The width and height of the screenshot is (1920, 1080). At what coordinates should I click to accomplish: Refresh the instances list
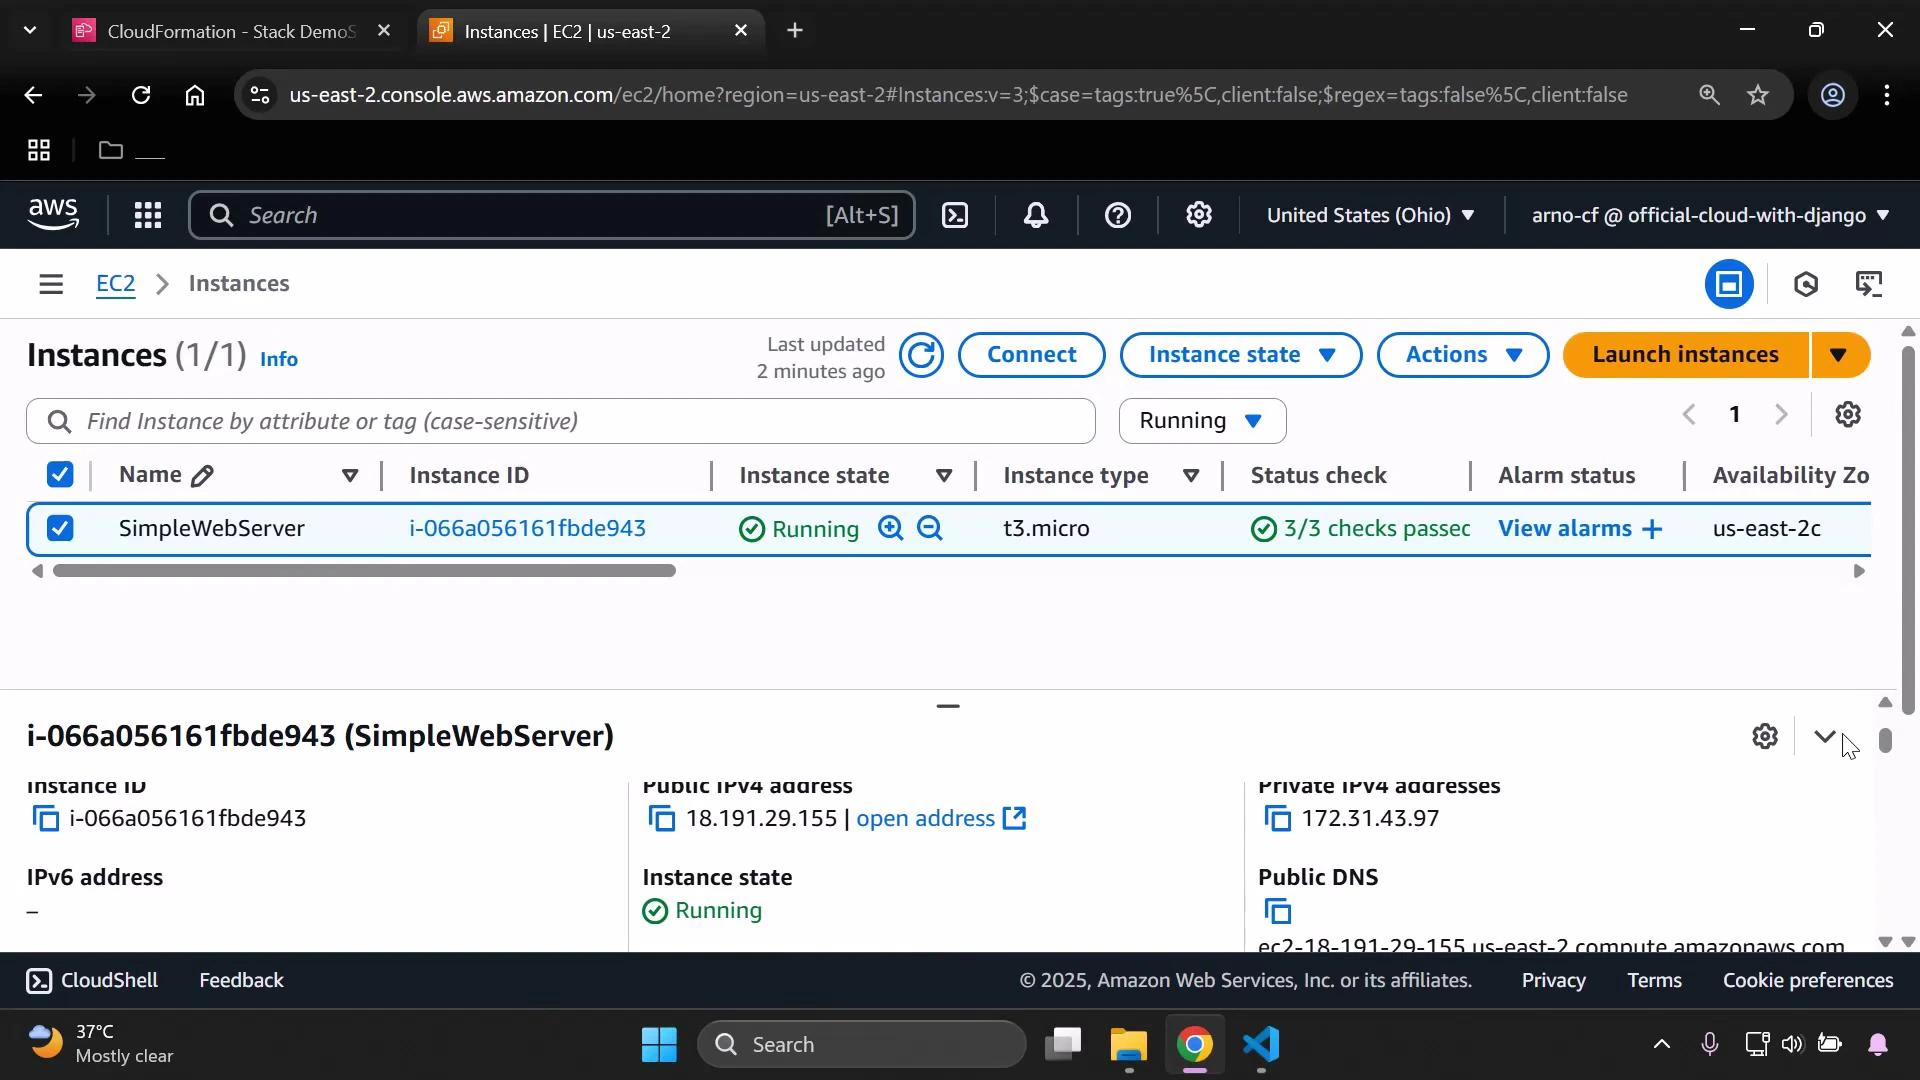tap(921, 355)
